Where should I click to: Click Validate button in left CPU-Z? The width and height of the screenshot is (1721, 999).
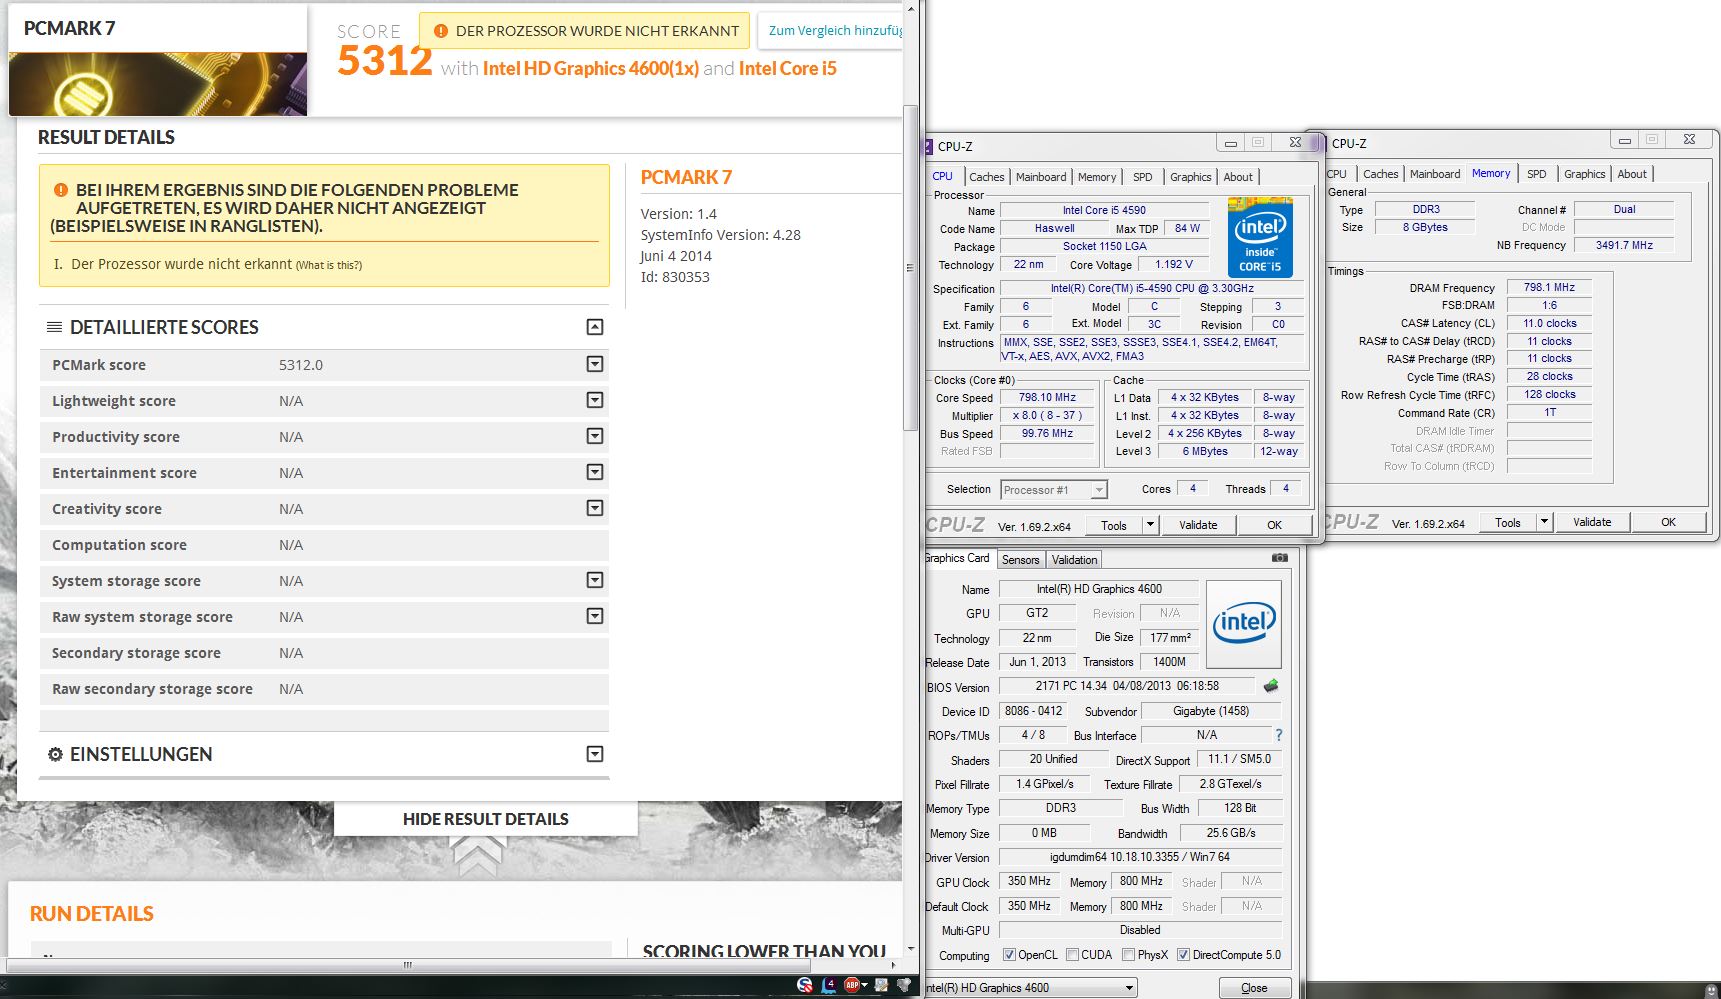(1198, 525)
